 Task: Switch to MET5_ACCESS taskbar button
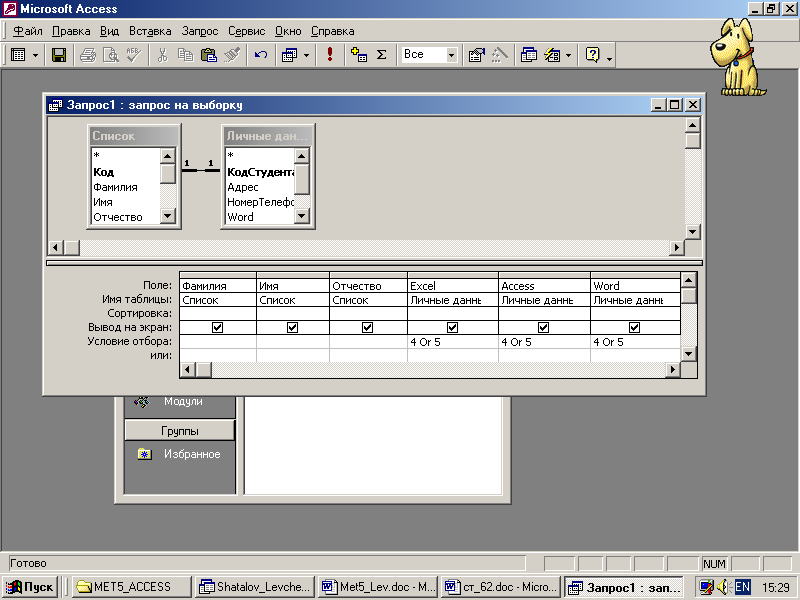click(132, 587)
